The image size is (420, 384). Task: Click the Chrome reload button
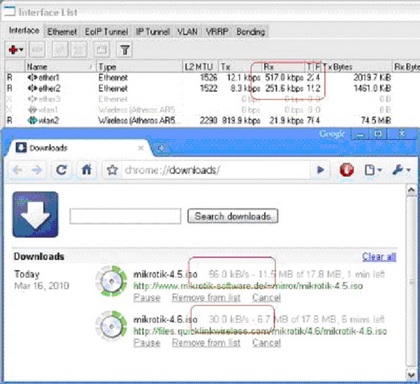61,170
